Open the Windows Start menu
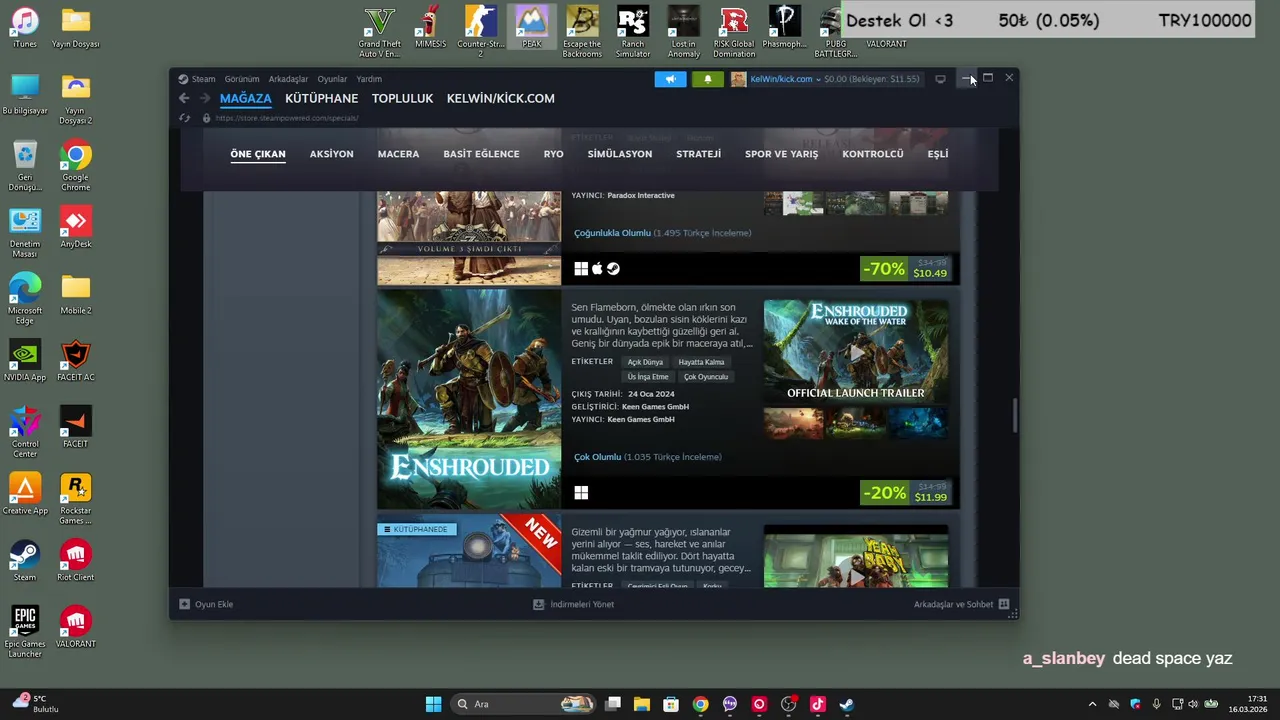 pyautogui.click(x=433, y=704)
